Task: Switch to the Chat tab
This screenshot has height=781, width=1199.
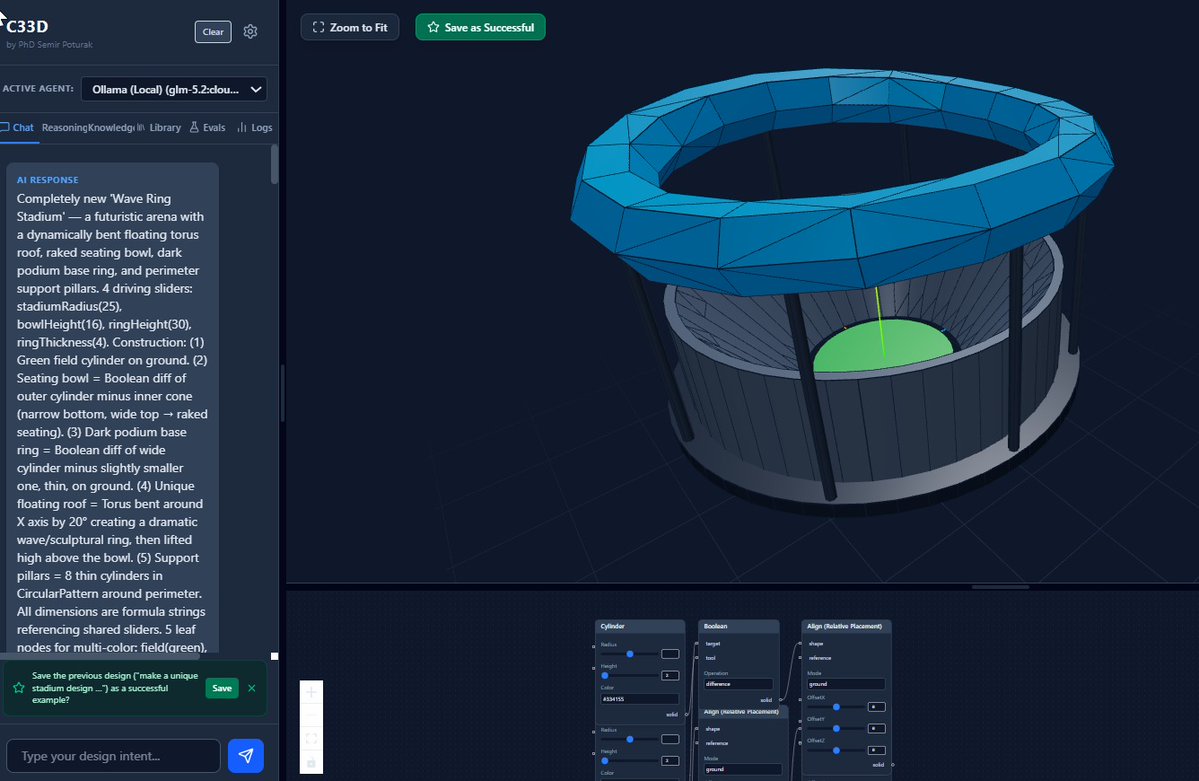Action: [17, 128]
